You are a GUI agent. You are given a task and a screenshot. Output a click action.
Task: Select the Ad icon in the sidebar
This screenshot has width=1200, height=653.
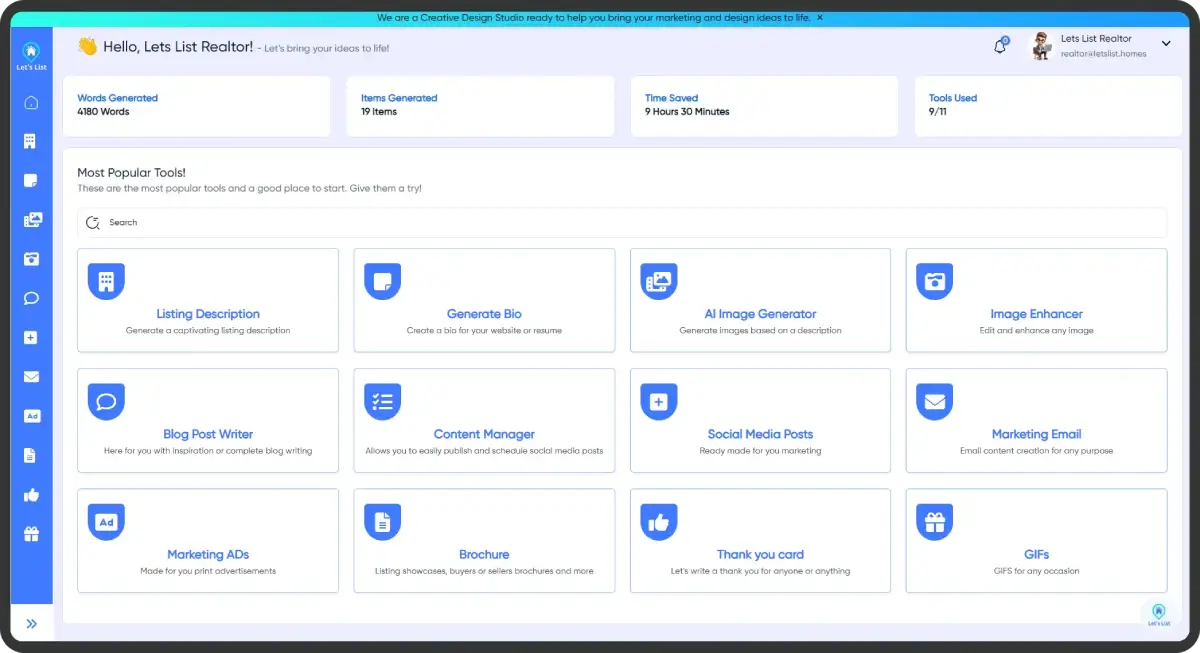[x=31, y=416]
